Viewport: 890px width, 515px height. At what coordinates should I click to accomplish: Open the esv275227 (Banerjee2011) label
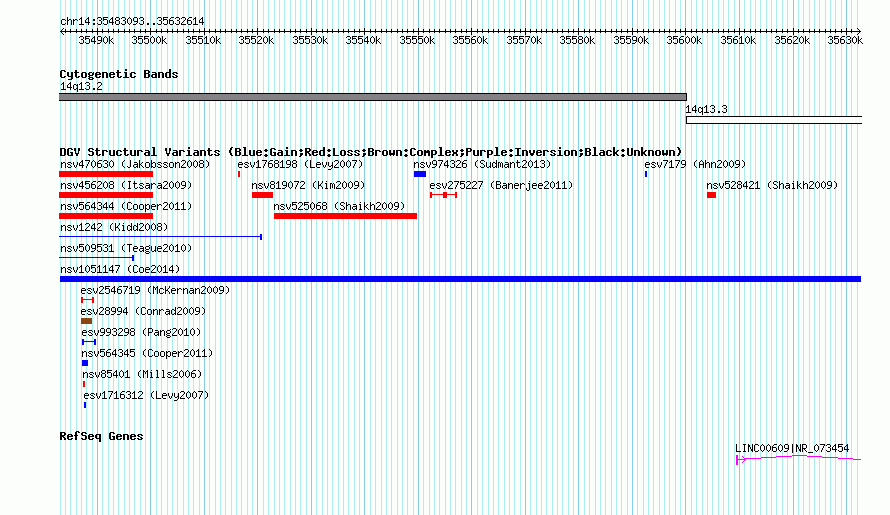tap(501, 185)
